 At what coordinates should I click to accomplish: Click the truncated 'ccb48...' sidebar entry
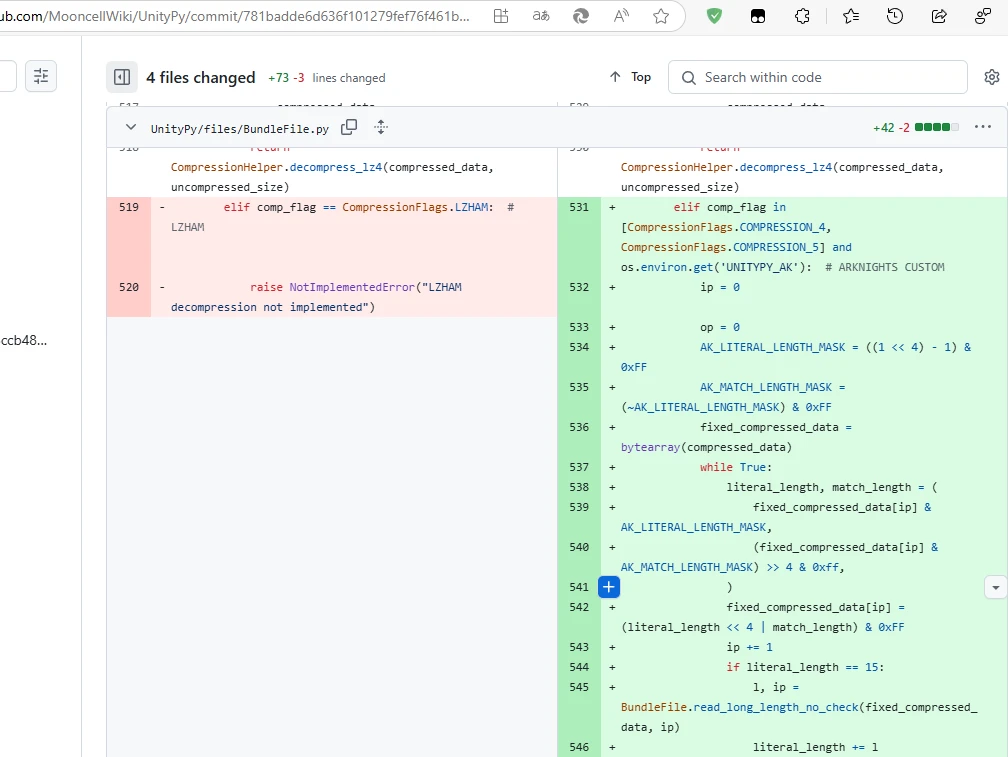click(24, 341)
